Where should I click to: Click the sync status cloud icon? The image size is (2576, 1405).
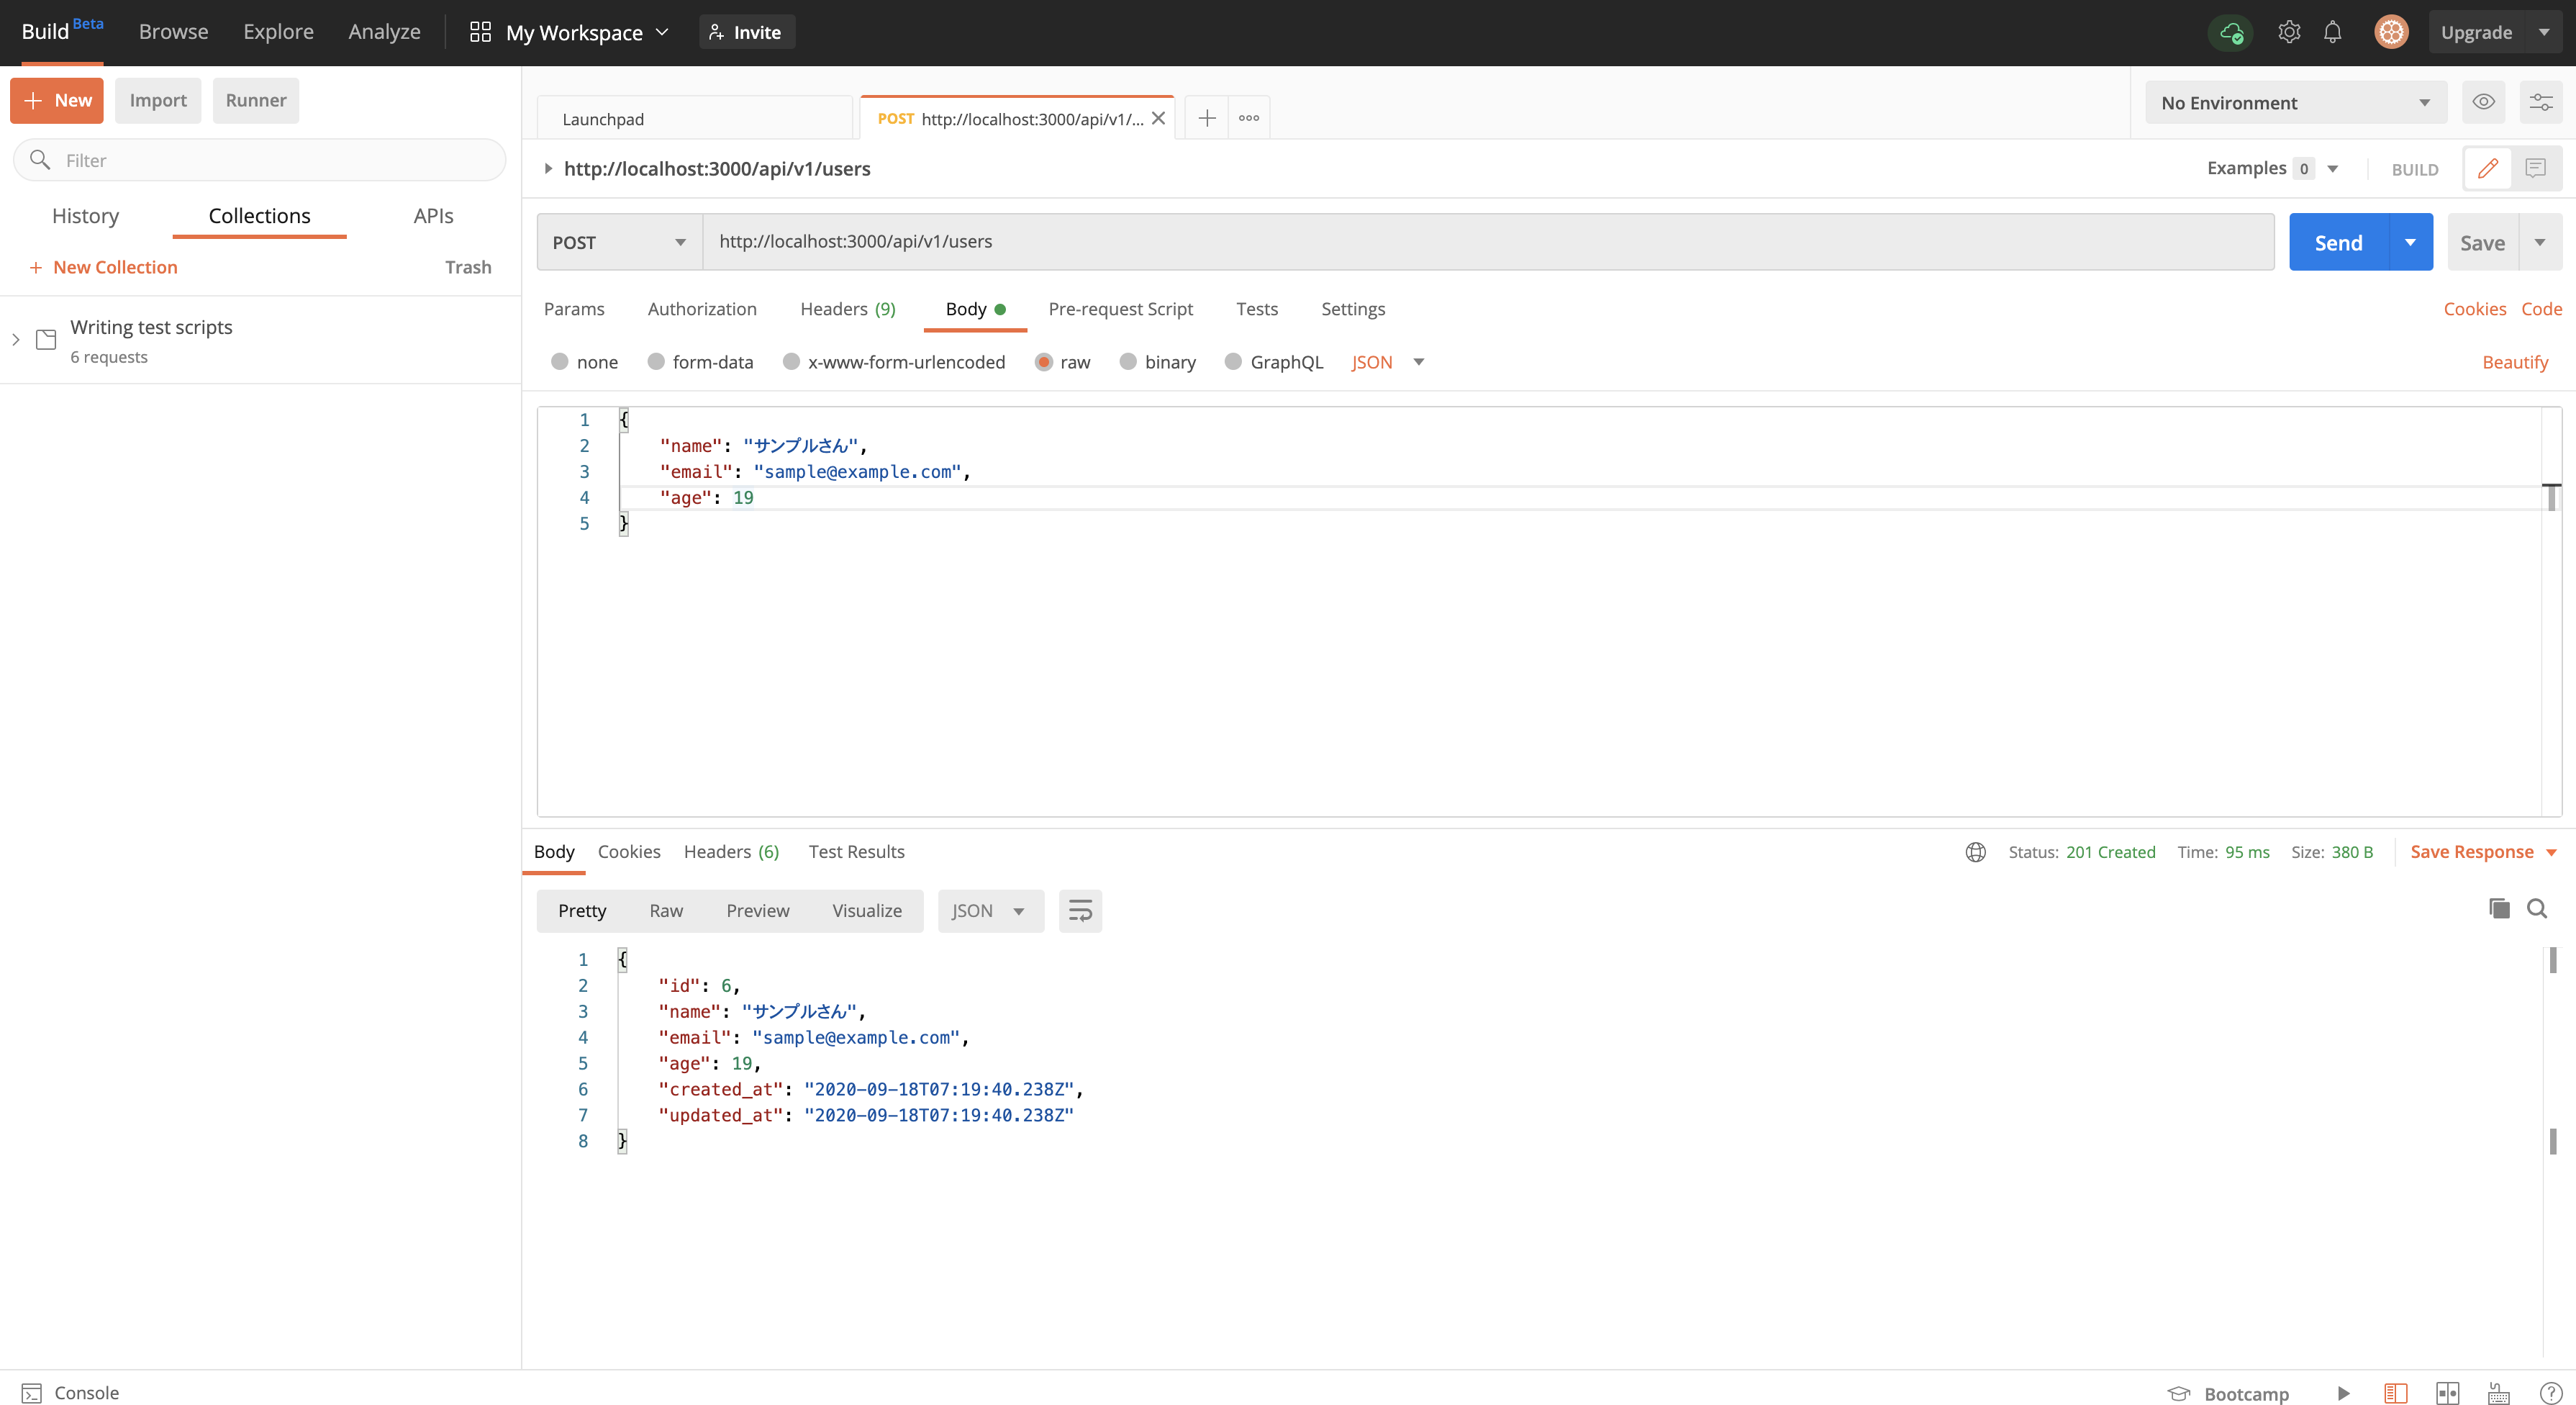[2230, 33]
